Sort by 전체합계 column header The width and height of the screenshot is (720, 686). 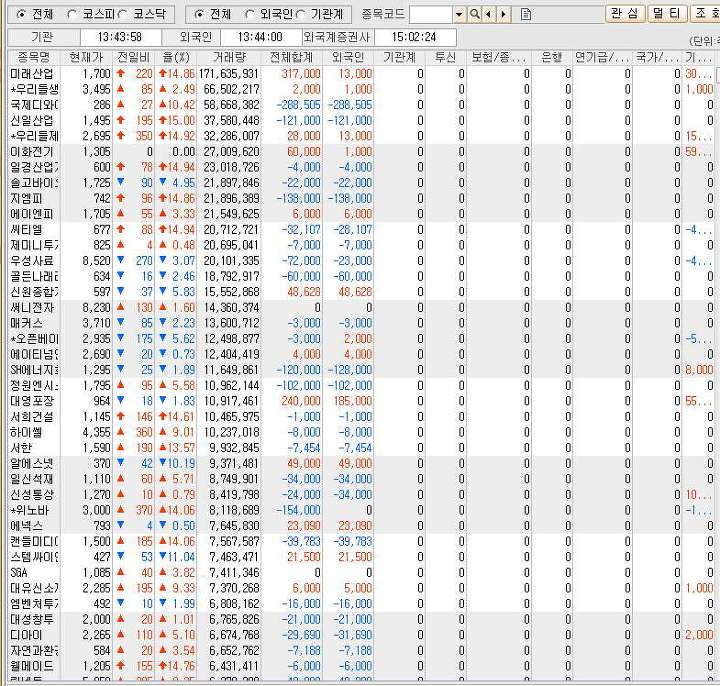[x=291, y=57]
